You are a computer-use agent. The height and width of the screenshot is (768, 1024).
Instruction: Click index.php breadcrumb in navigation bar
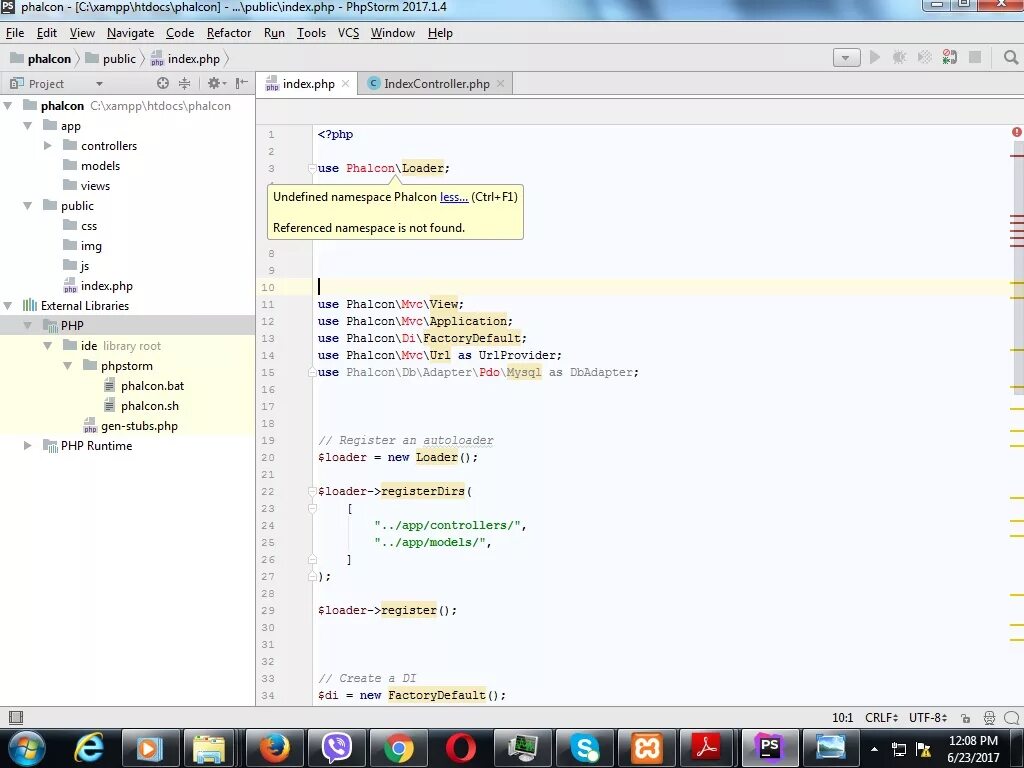[x=185, y=58]
